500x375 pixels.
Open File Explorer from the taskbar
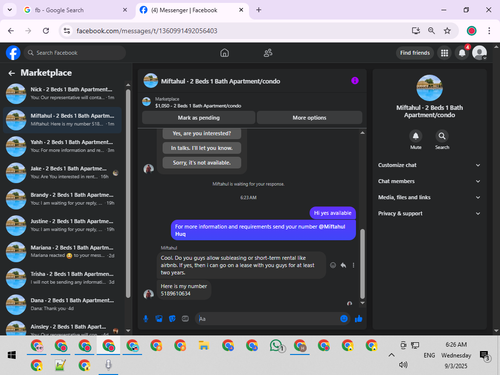coord(204,346)
